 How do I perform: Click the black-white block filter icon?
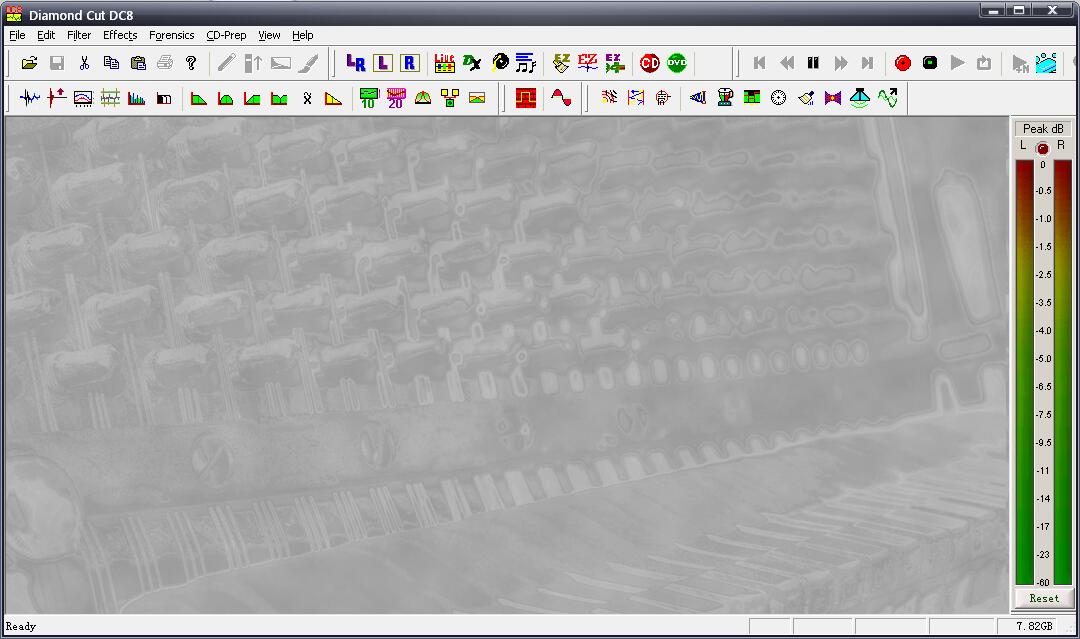pyautogui.click(x=164, y=98)
